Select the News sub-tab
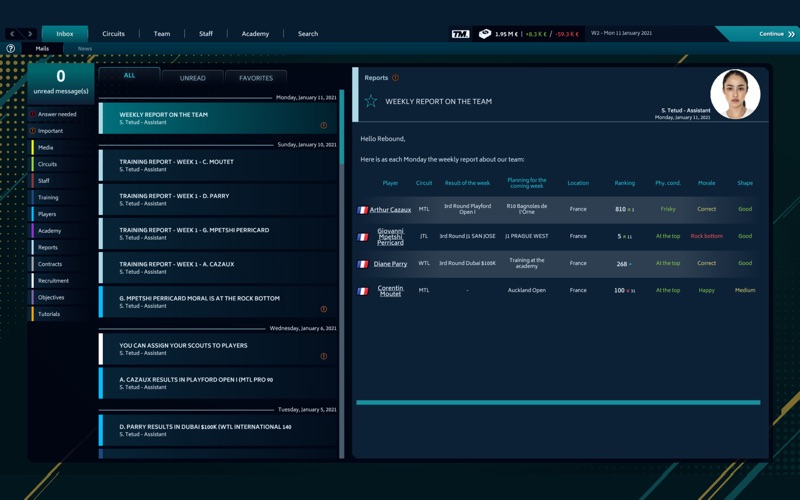 coord(85,48)
